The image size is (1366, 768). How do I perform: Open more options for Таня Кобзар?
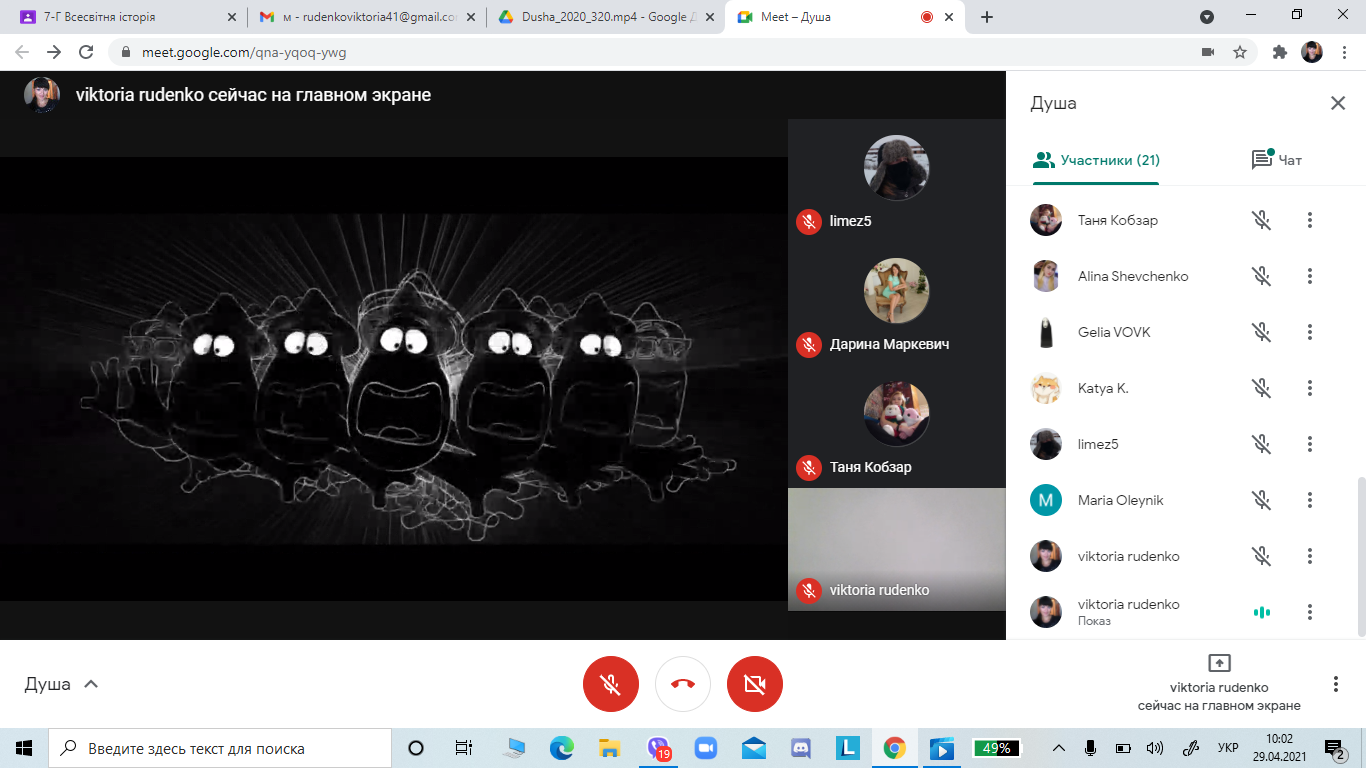pos(1310,220)
